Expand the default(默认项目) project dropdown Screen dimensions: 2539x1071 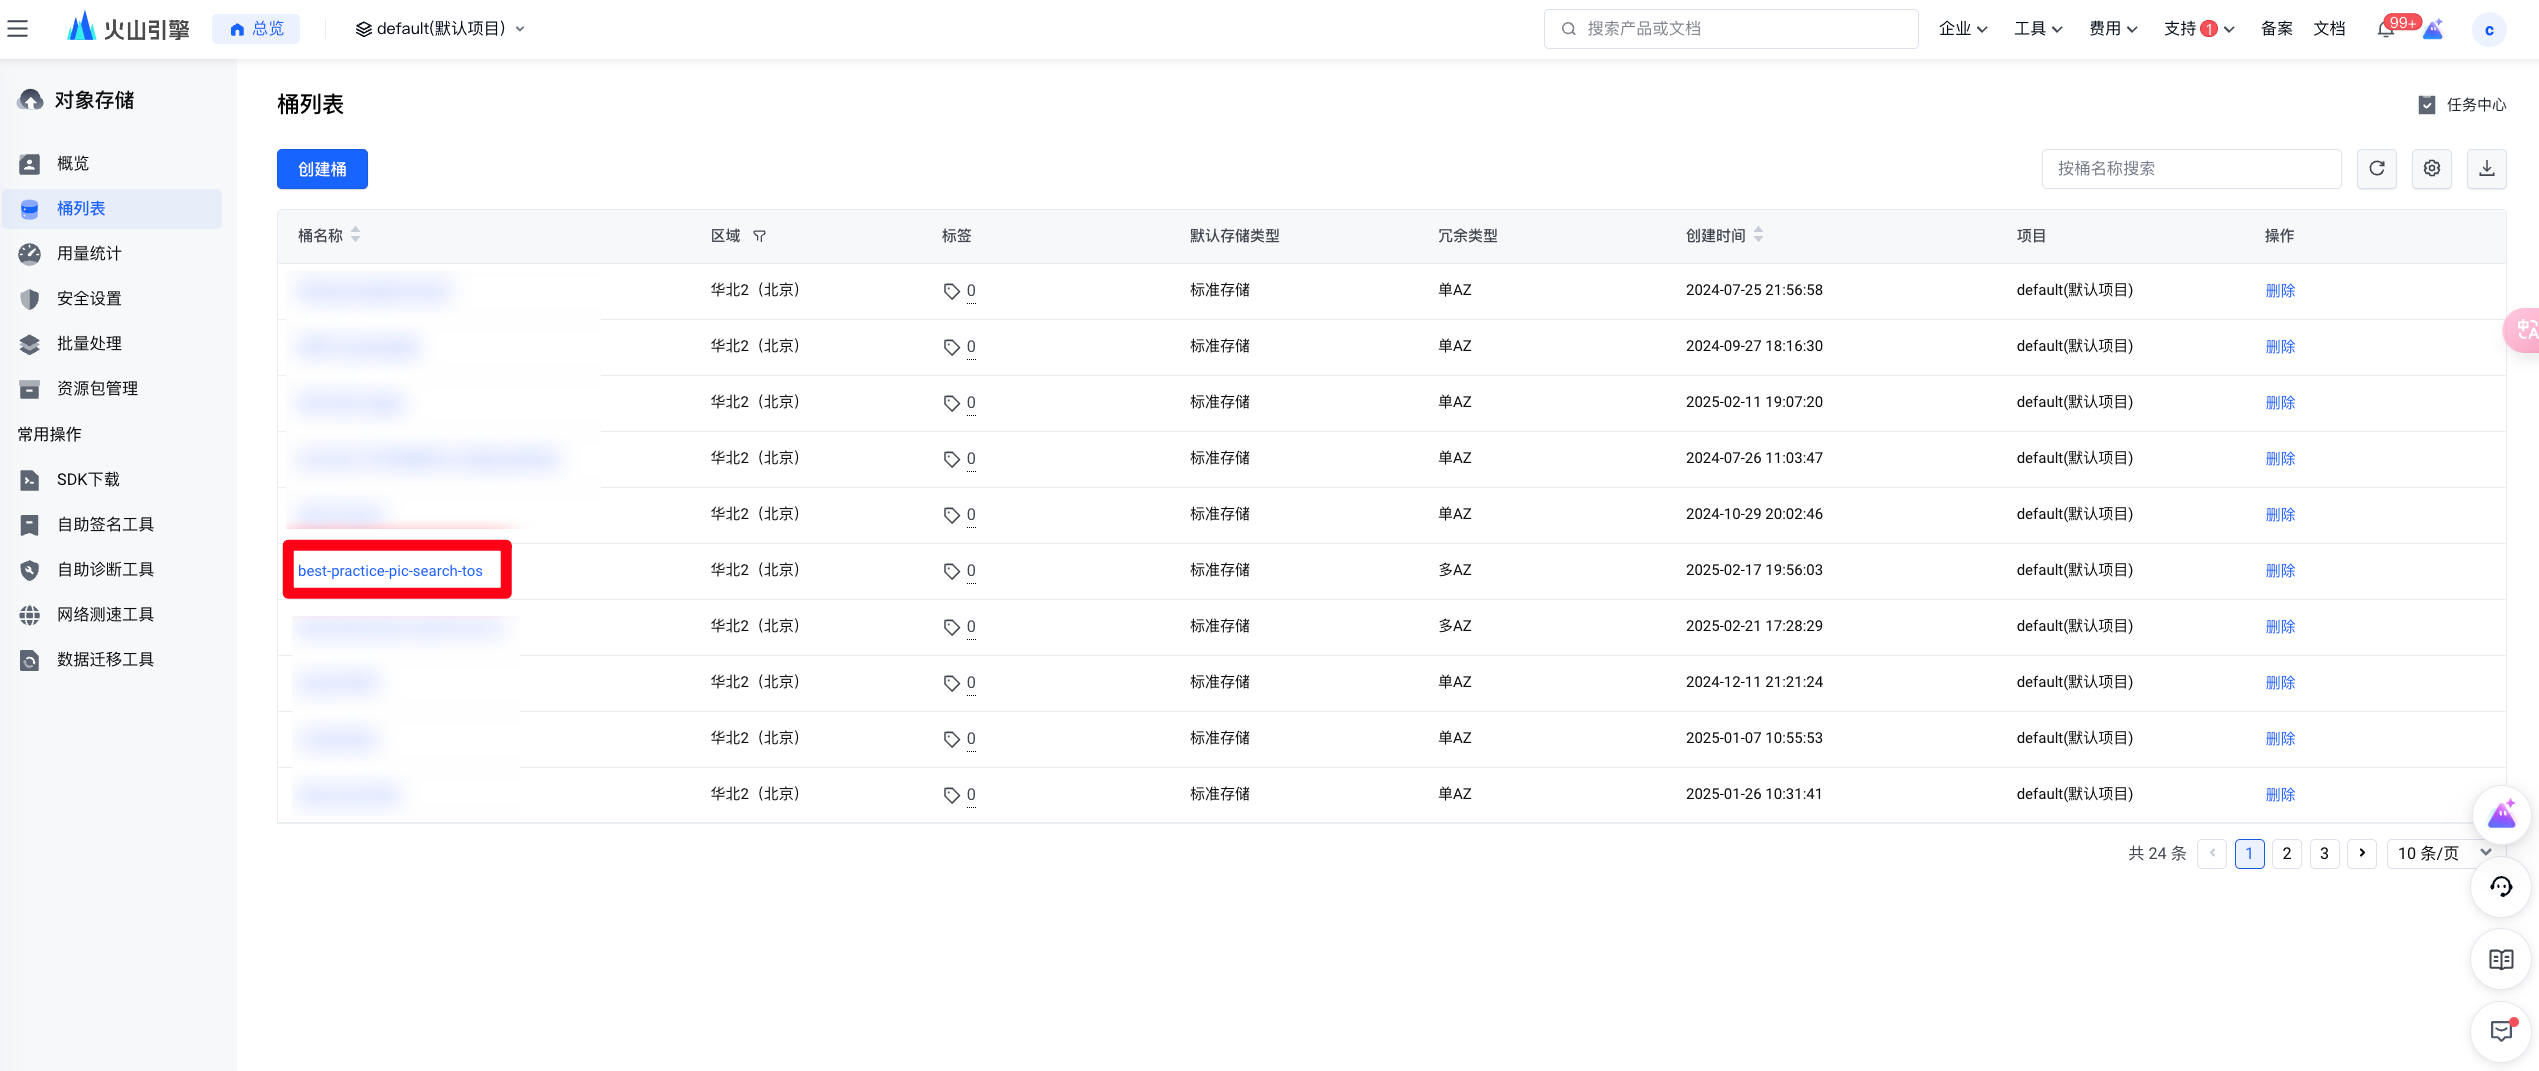click(x=440, y=29)
